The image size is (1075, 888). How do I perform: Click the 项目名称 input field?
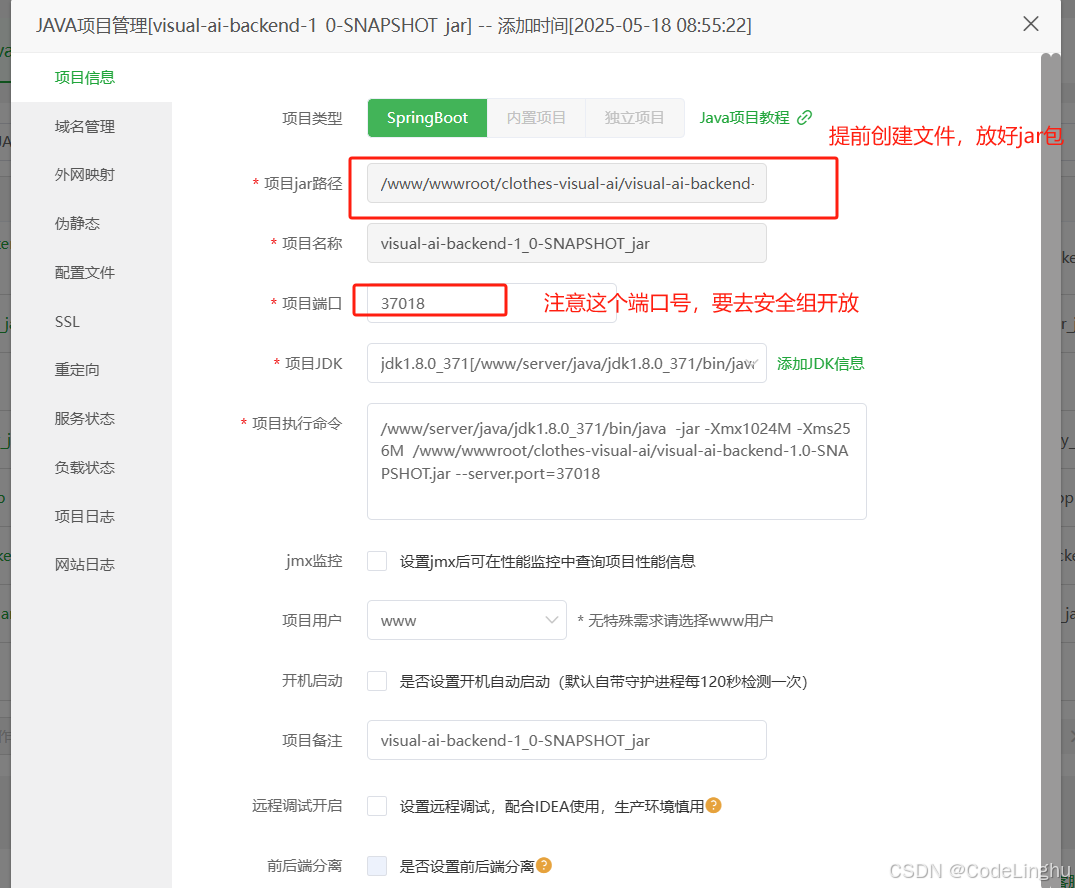tap(567, 243)
